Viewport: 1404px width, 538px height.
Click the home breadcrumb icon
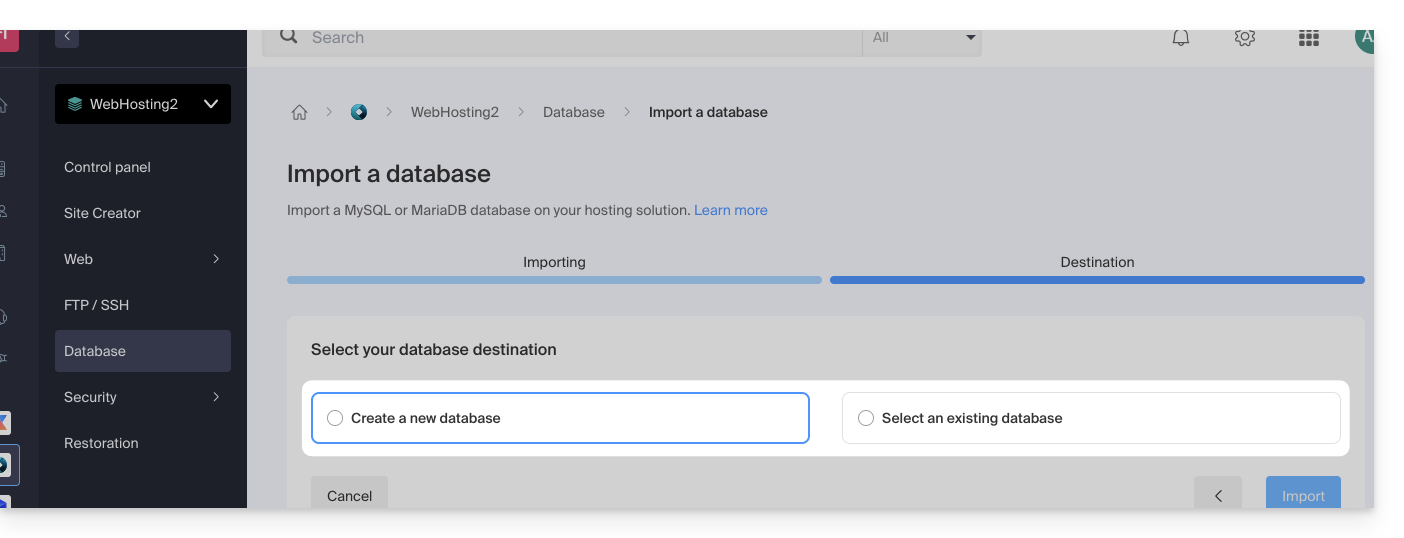click(299, 112)
